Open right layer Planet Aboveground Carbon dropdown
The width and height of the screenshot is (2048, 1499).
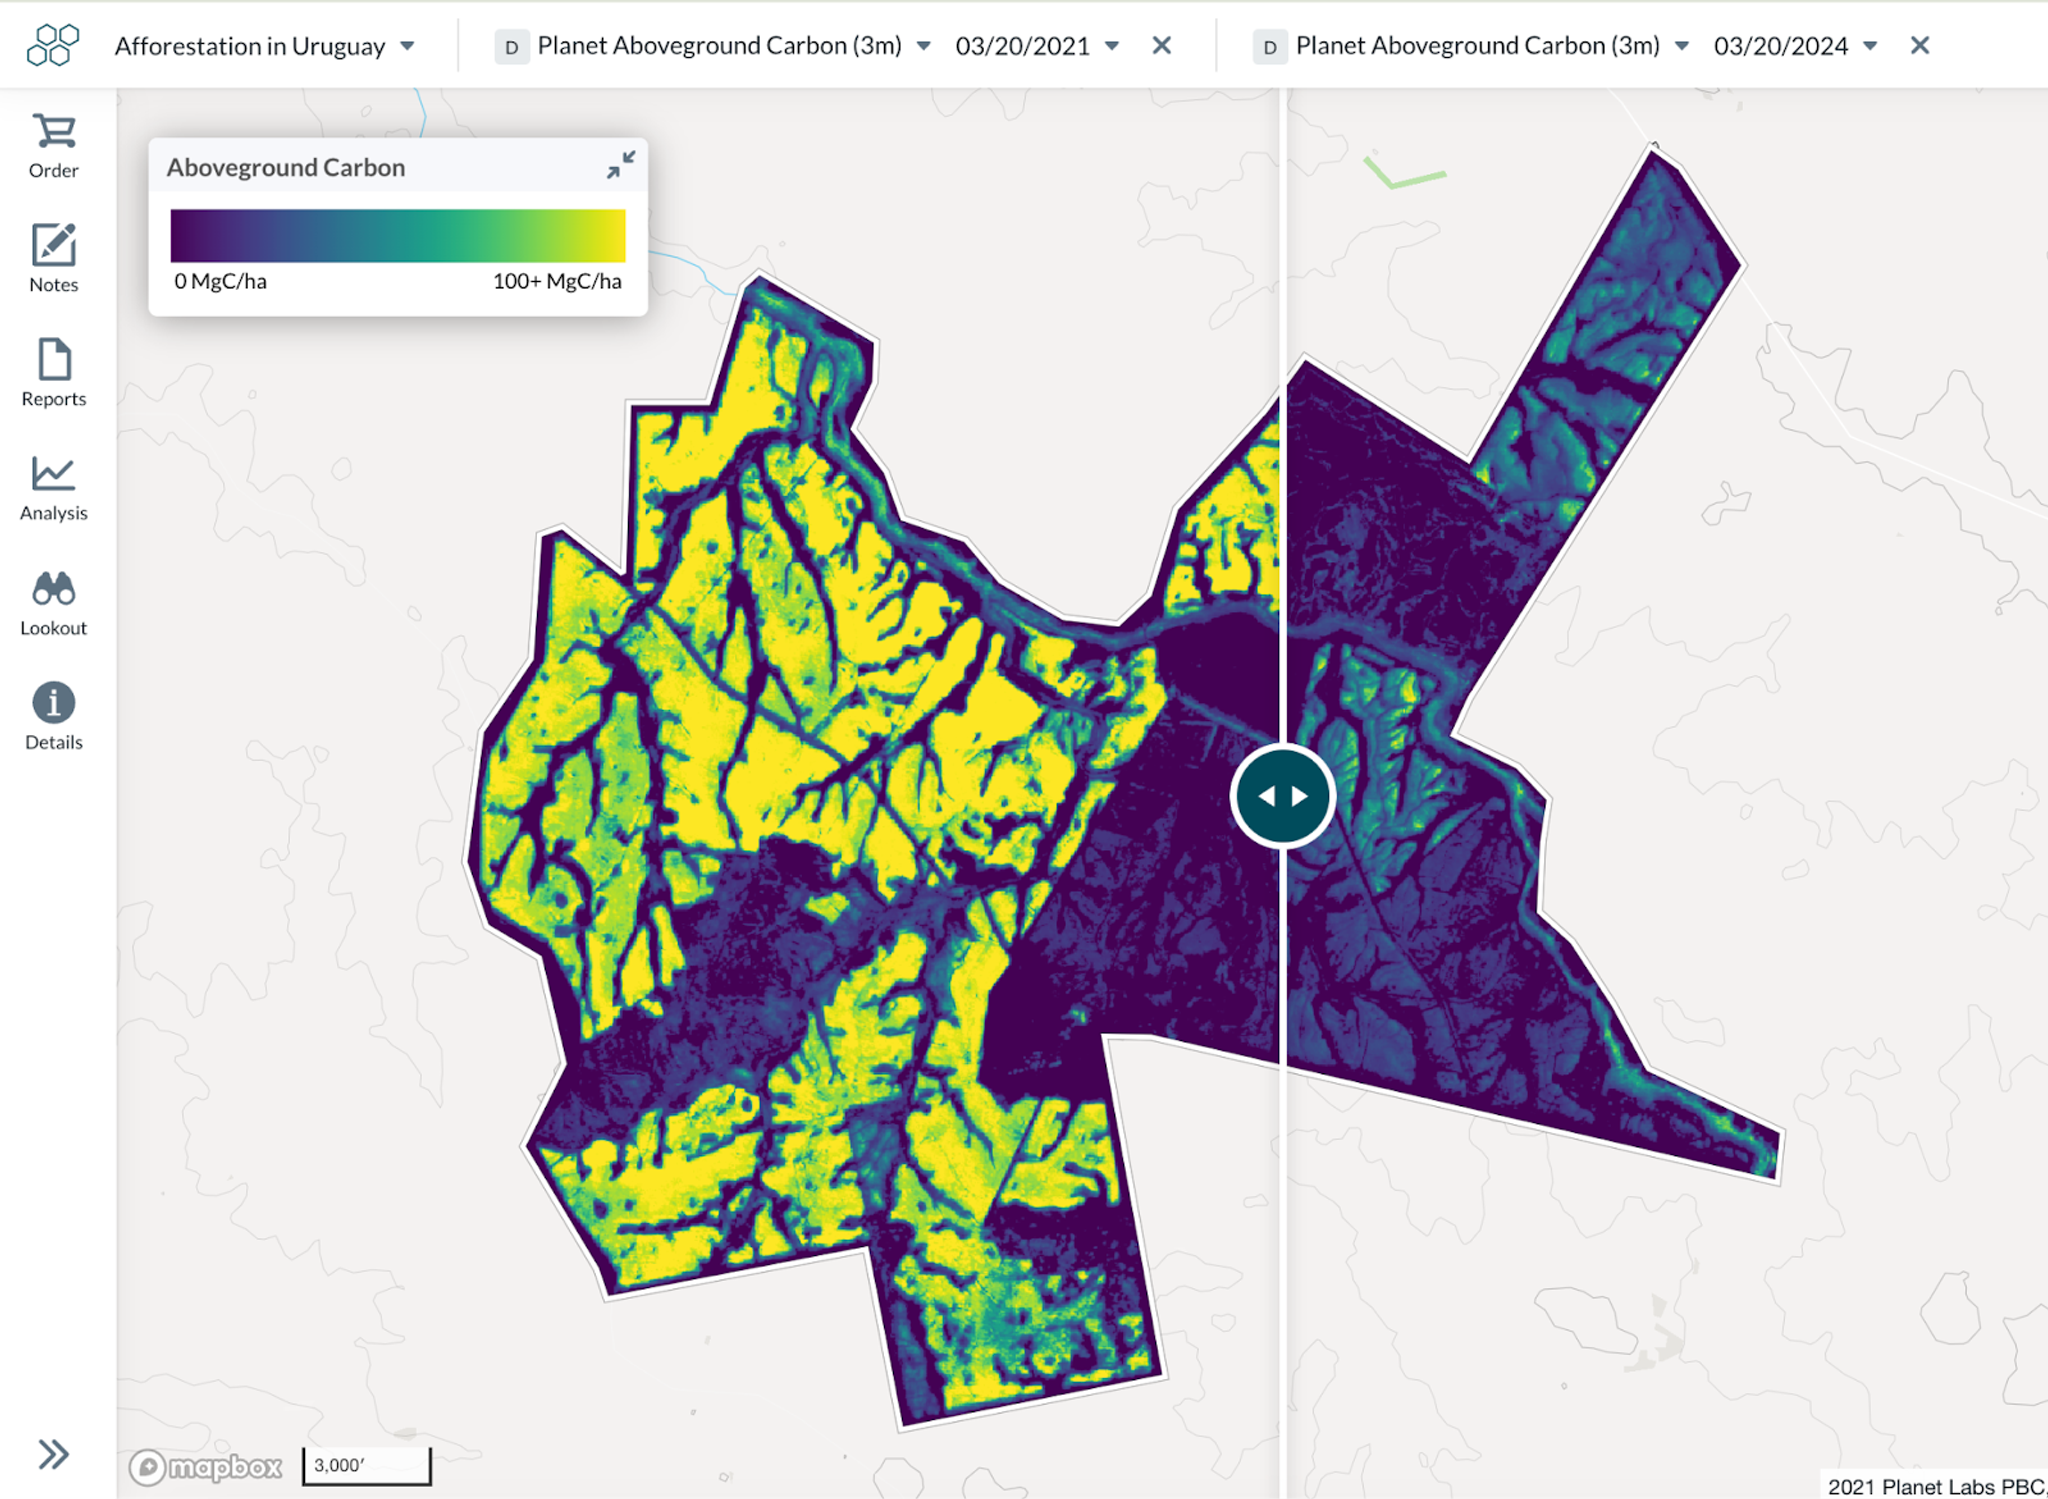click(1682, 46)
